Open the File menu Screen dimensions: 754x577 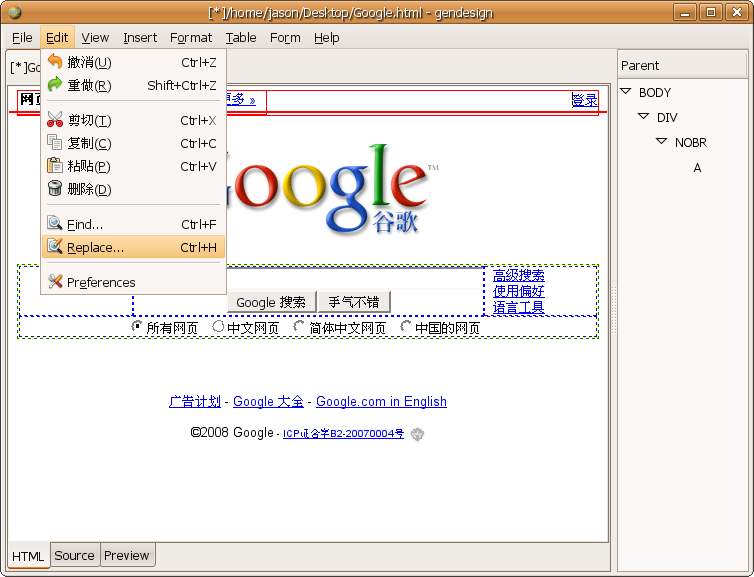coord(22,38)
